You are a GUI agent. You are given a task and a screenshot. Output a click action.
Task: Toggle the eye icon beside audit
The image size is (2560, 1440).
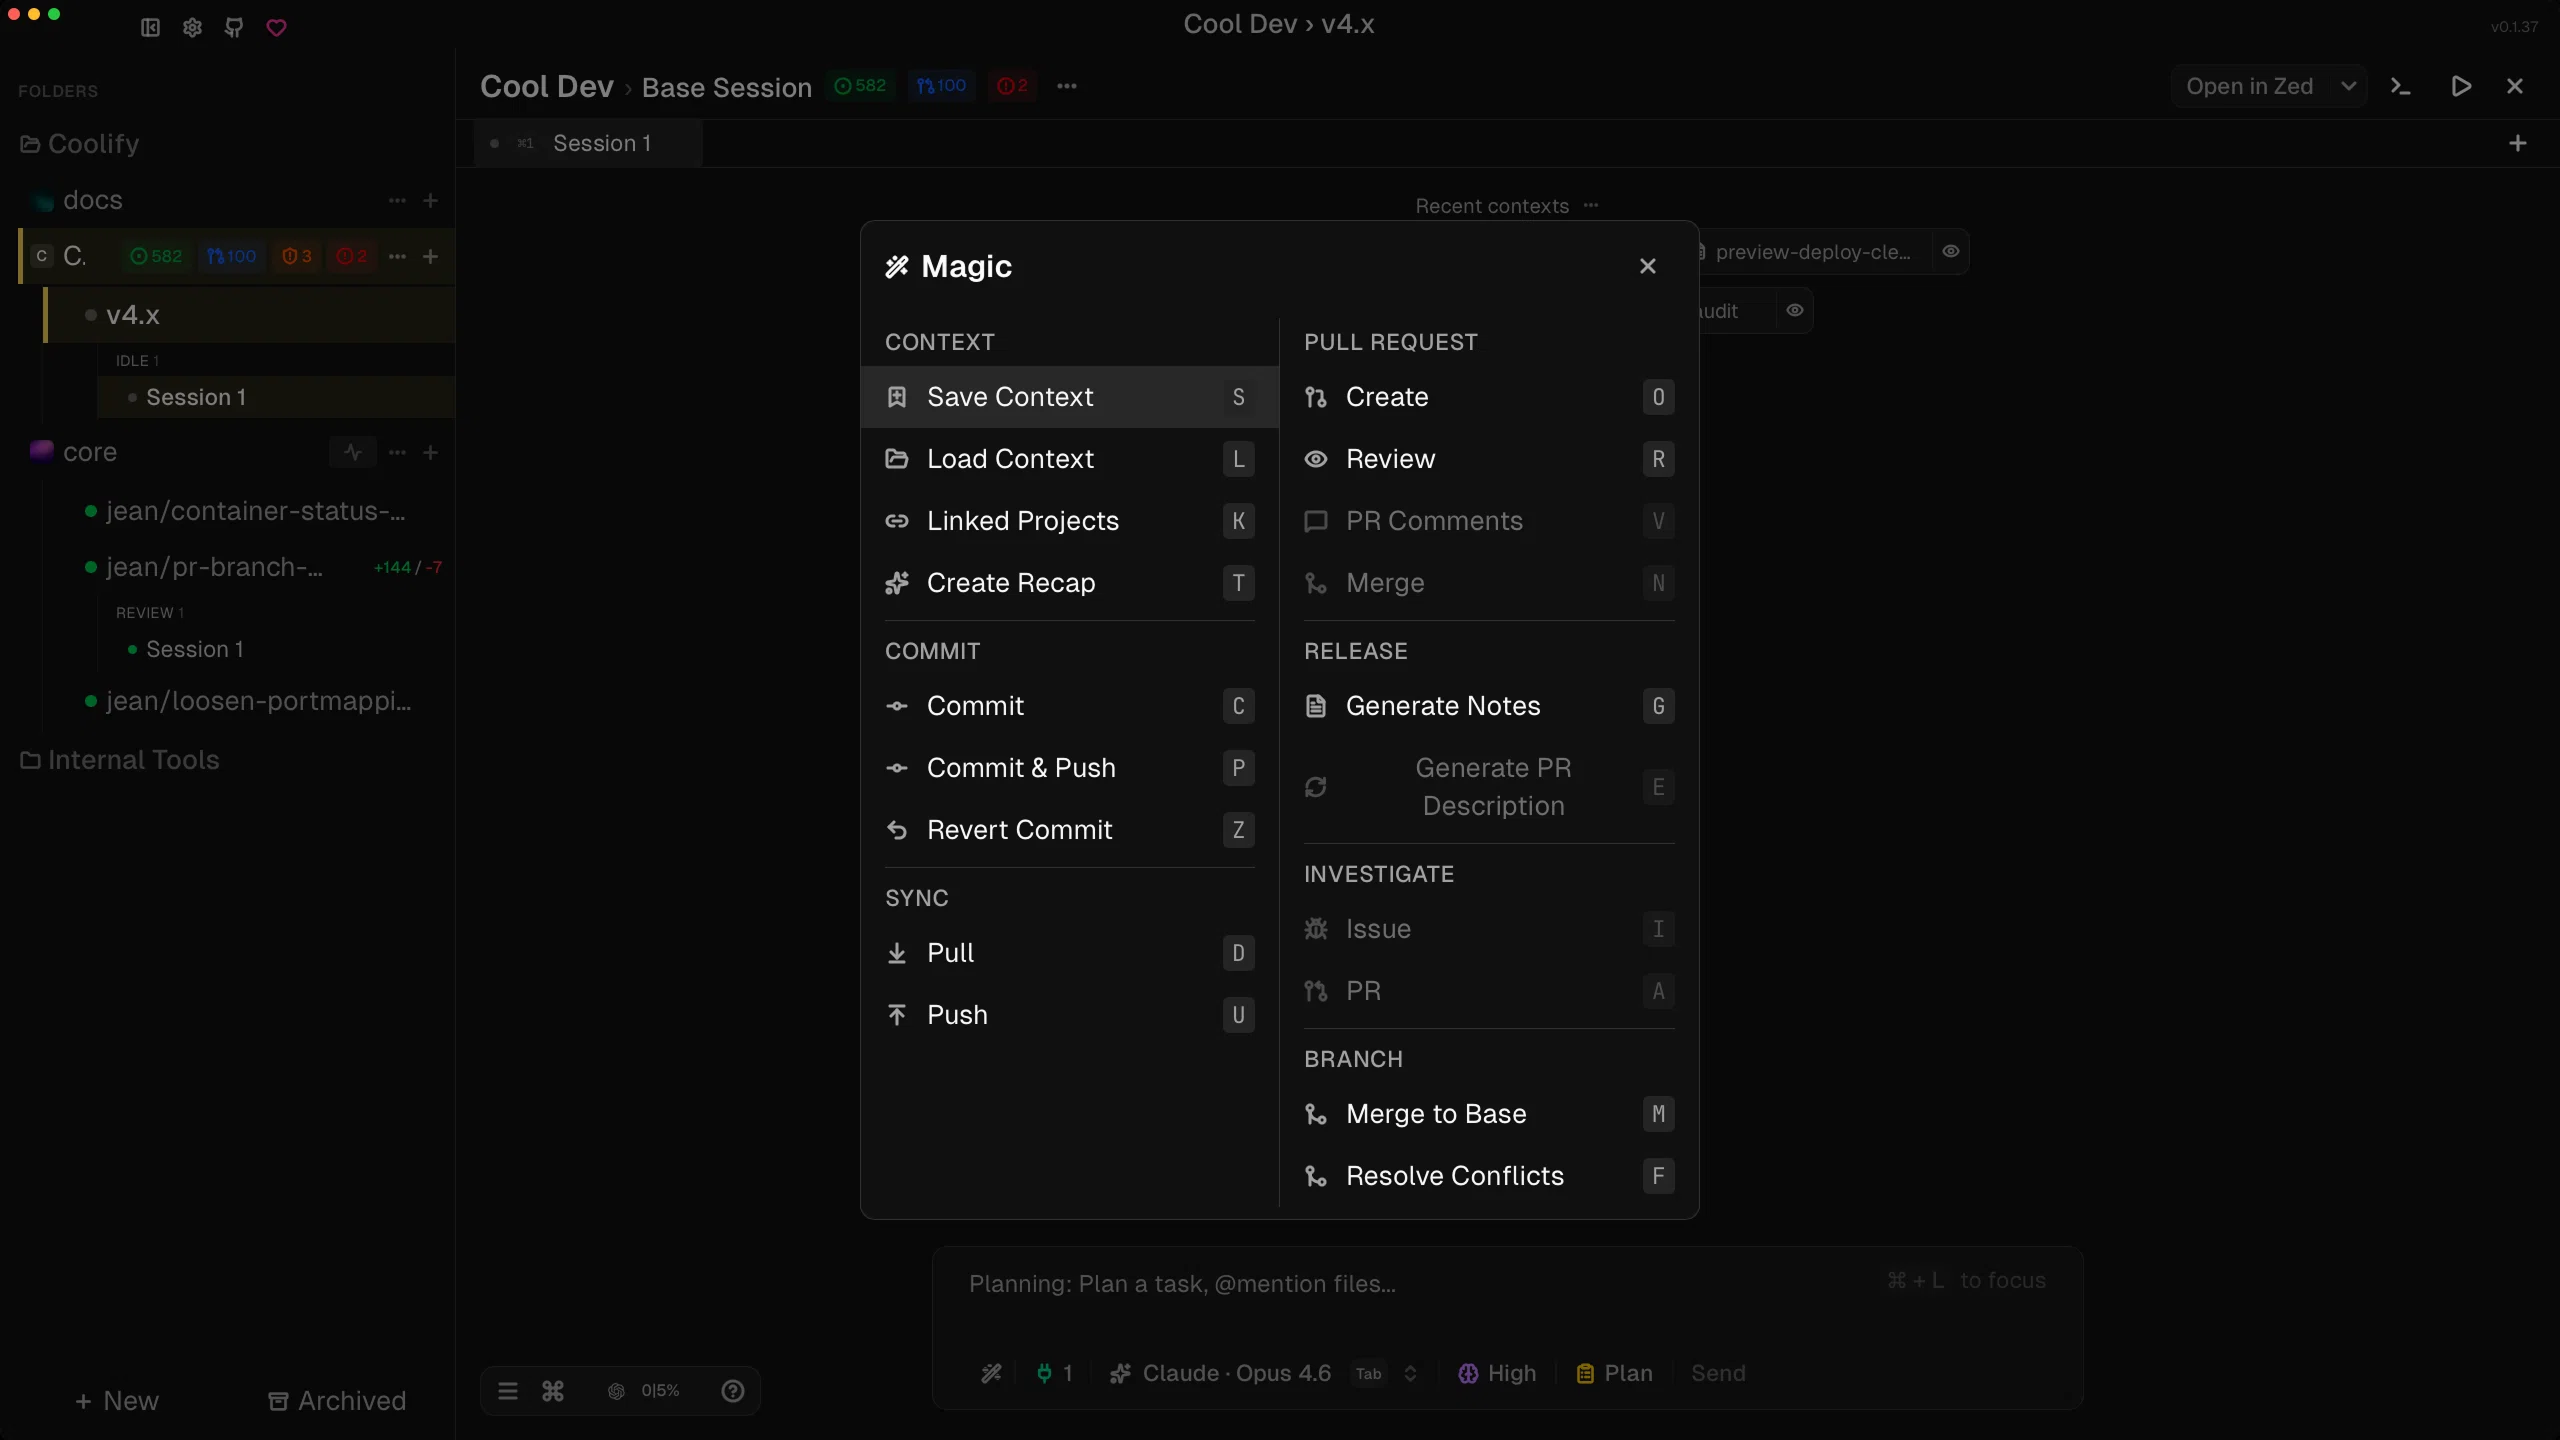pyautogui.click(x=1793, y=310)
